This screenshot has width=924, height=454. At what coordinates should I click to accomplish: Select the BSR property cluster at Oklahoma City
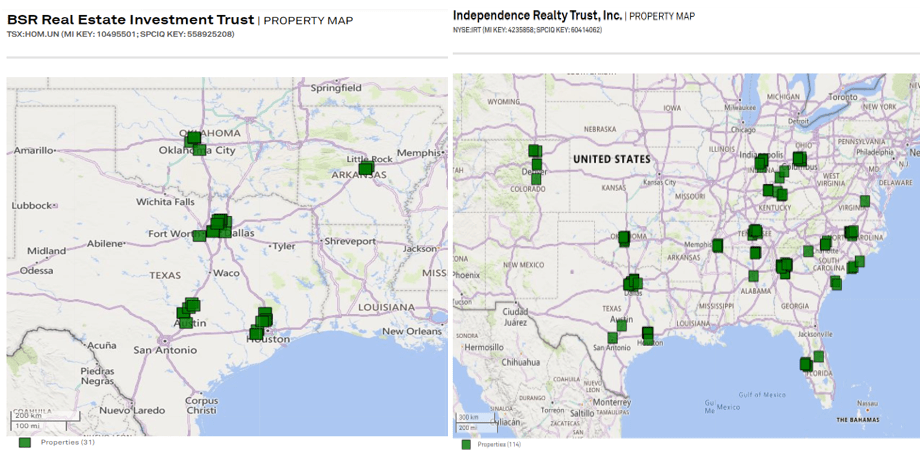click(x=195, y=142)
